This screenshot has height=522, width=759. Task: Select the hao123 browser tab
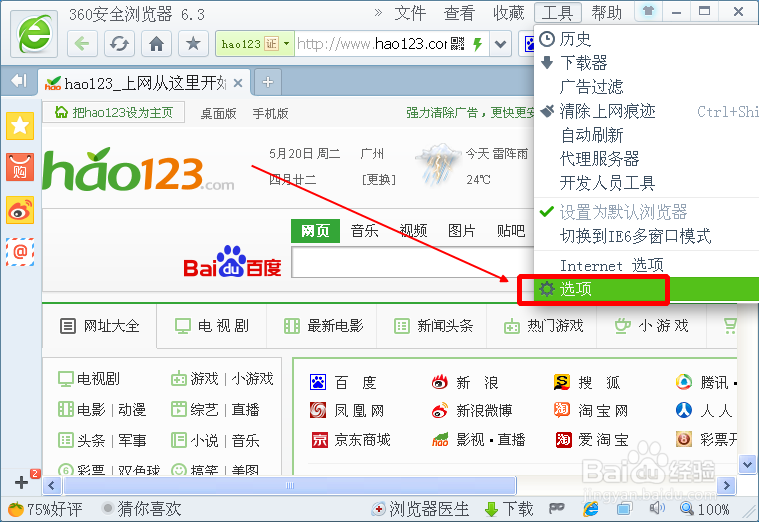(x=144, y=83)
